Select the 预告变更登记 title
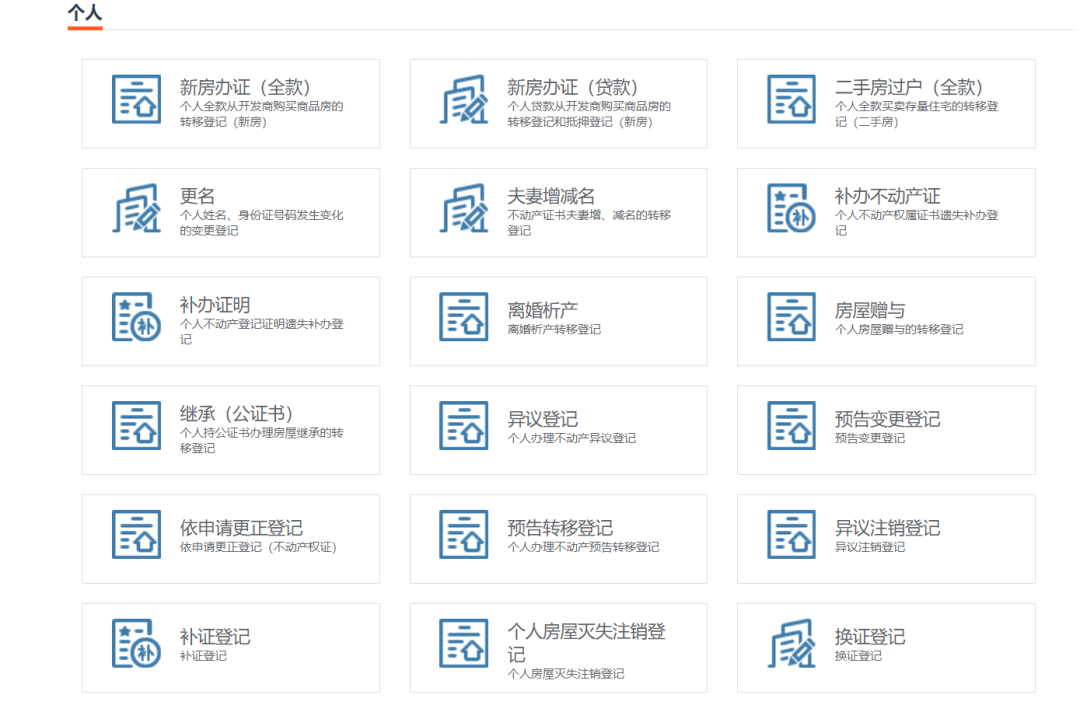 (887, 419)
